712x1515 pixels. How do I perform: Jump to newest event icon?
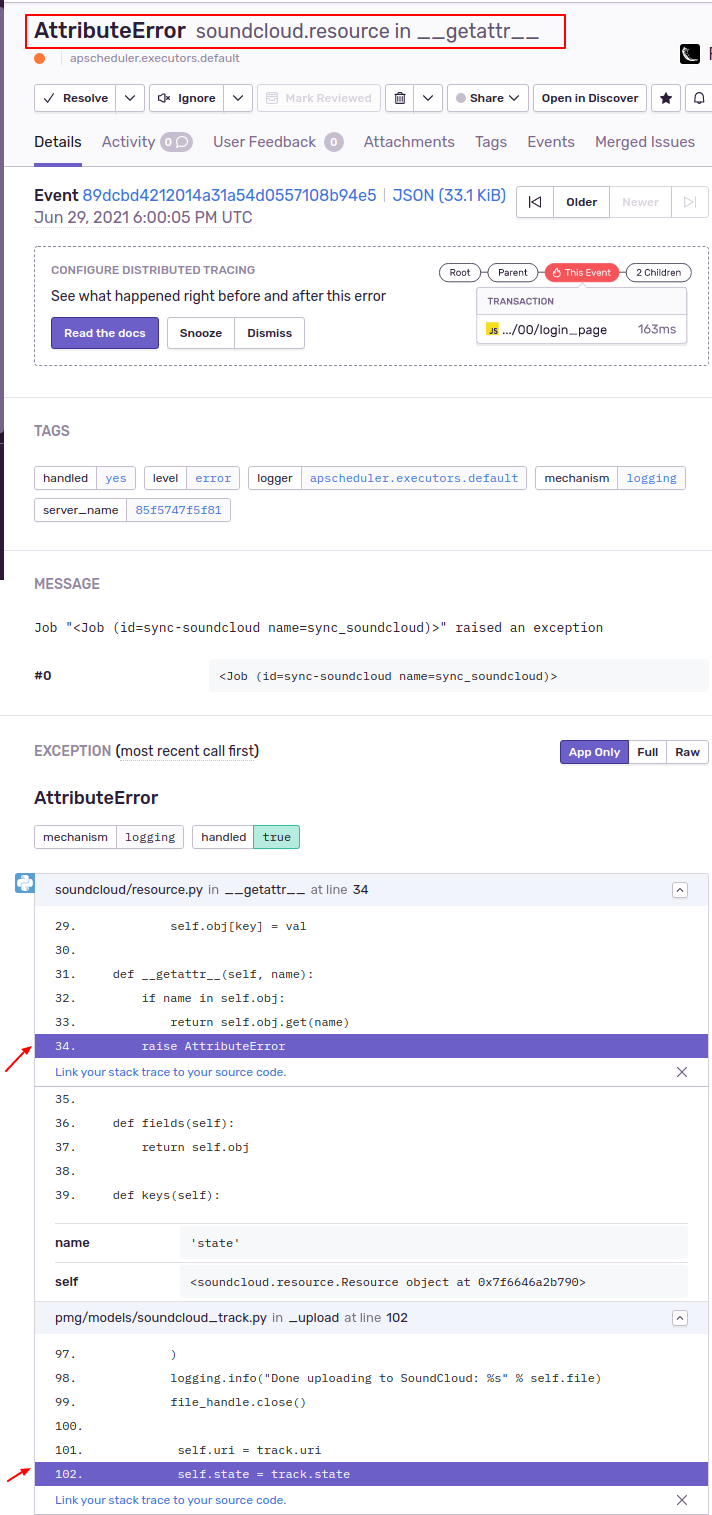pos(690,202)
